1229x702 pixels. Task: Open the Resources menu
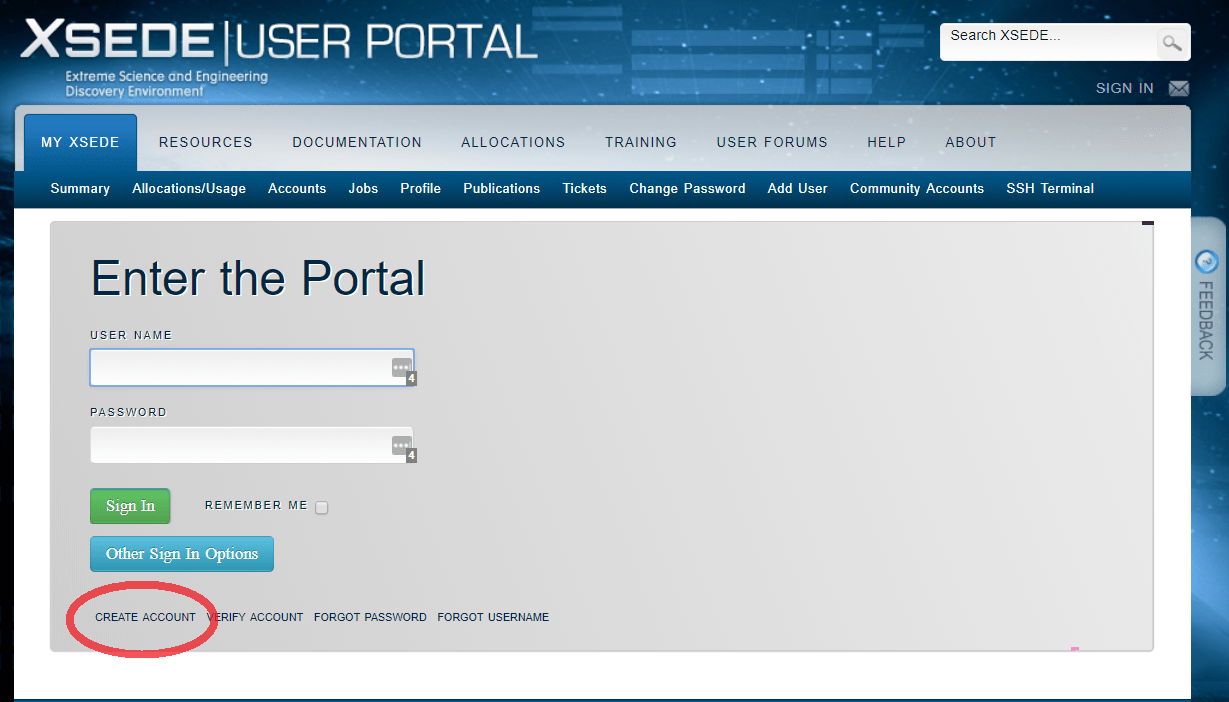coord(206,142)
